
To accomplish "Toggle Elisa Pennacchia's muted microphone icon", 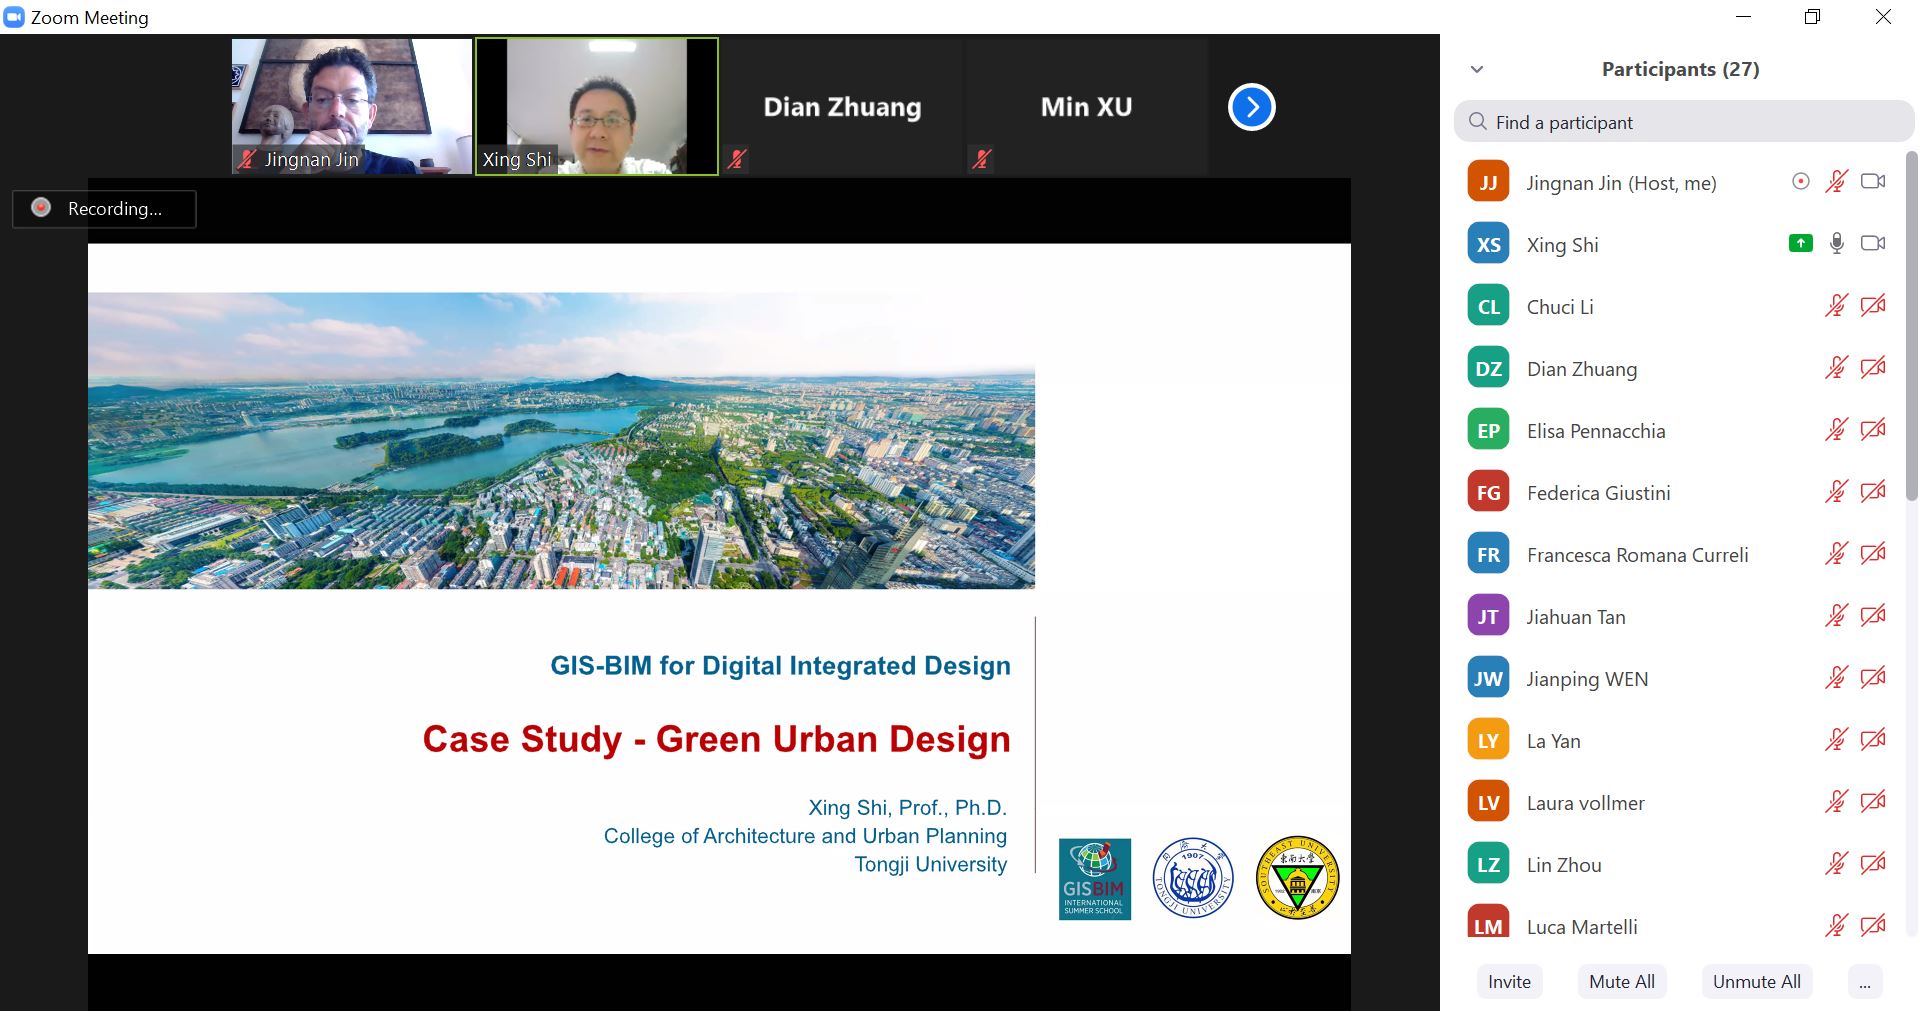I will [x=1836, y=430].
